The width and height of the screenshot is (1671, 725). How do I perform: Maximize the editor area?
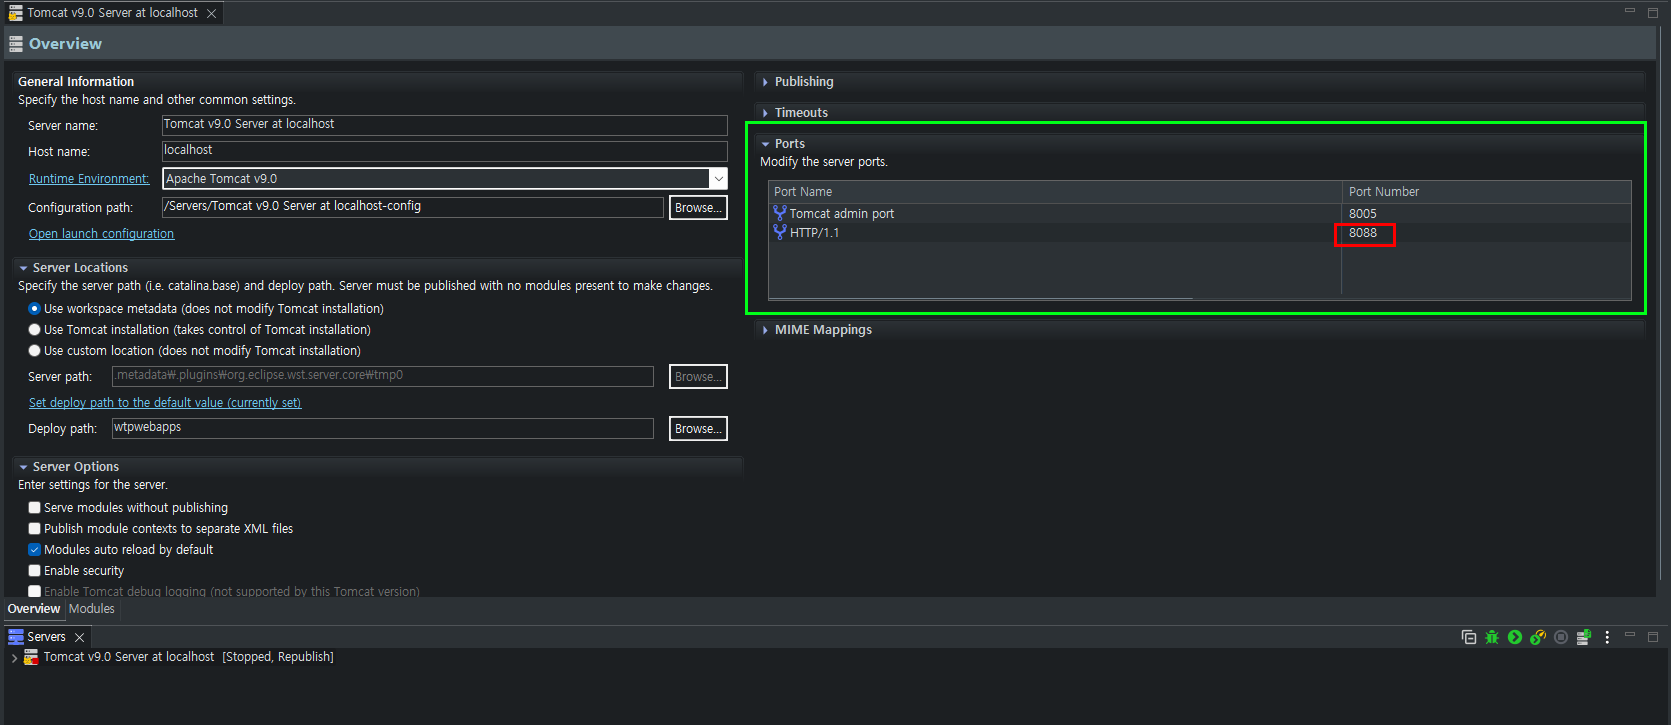coord(1653,12)
